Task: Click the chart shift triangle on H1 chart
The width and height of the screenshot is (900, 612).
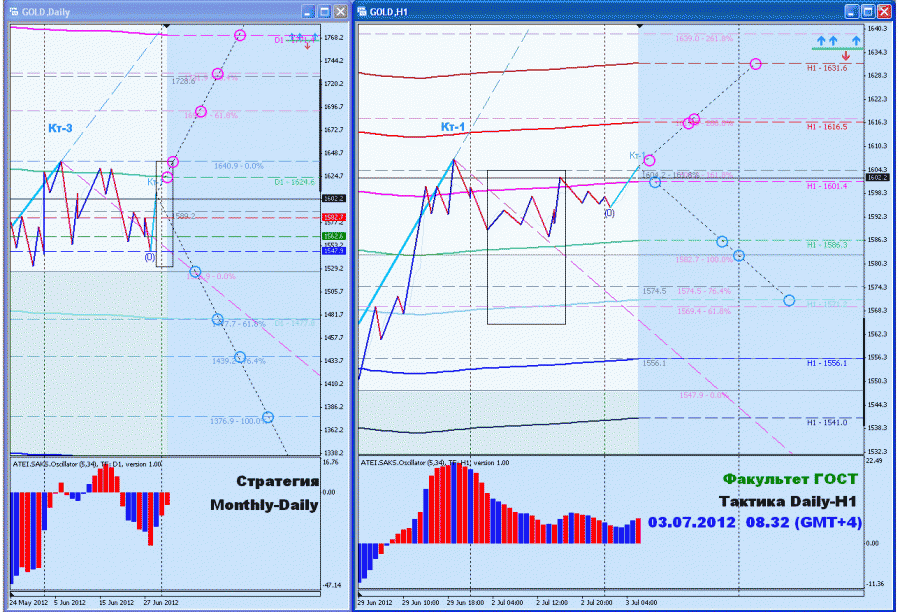Action: click(639, 26)
